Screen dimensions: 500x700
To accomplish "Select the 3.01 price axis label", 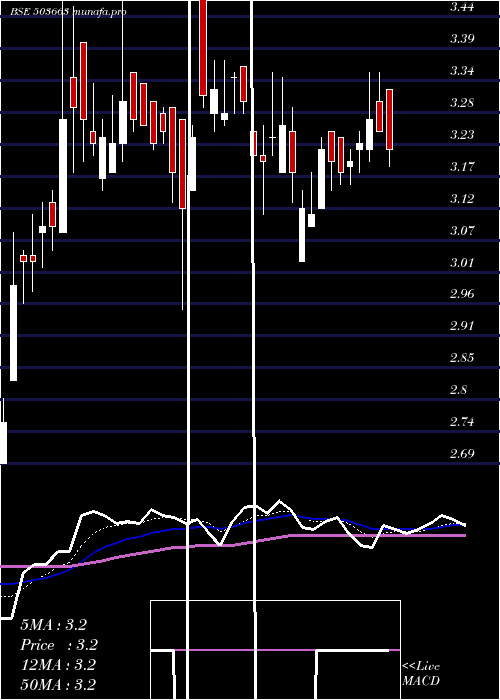I will click(462, 262).
